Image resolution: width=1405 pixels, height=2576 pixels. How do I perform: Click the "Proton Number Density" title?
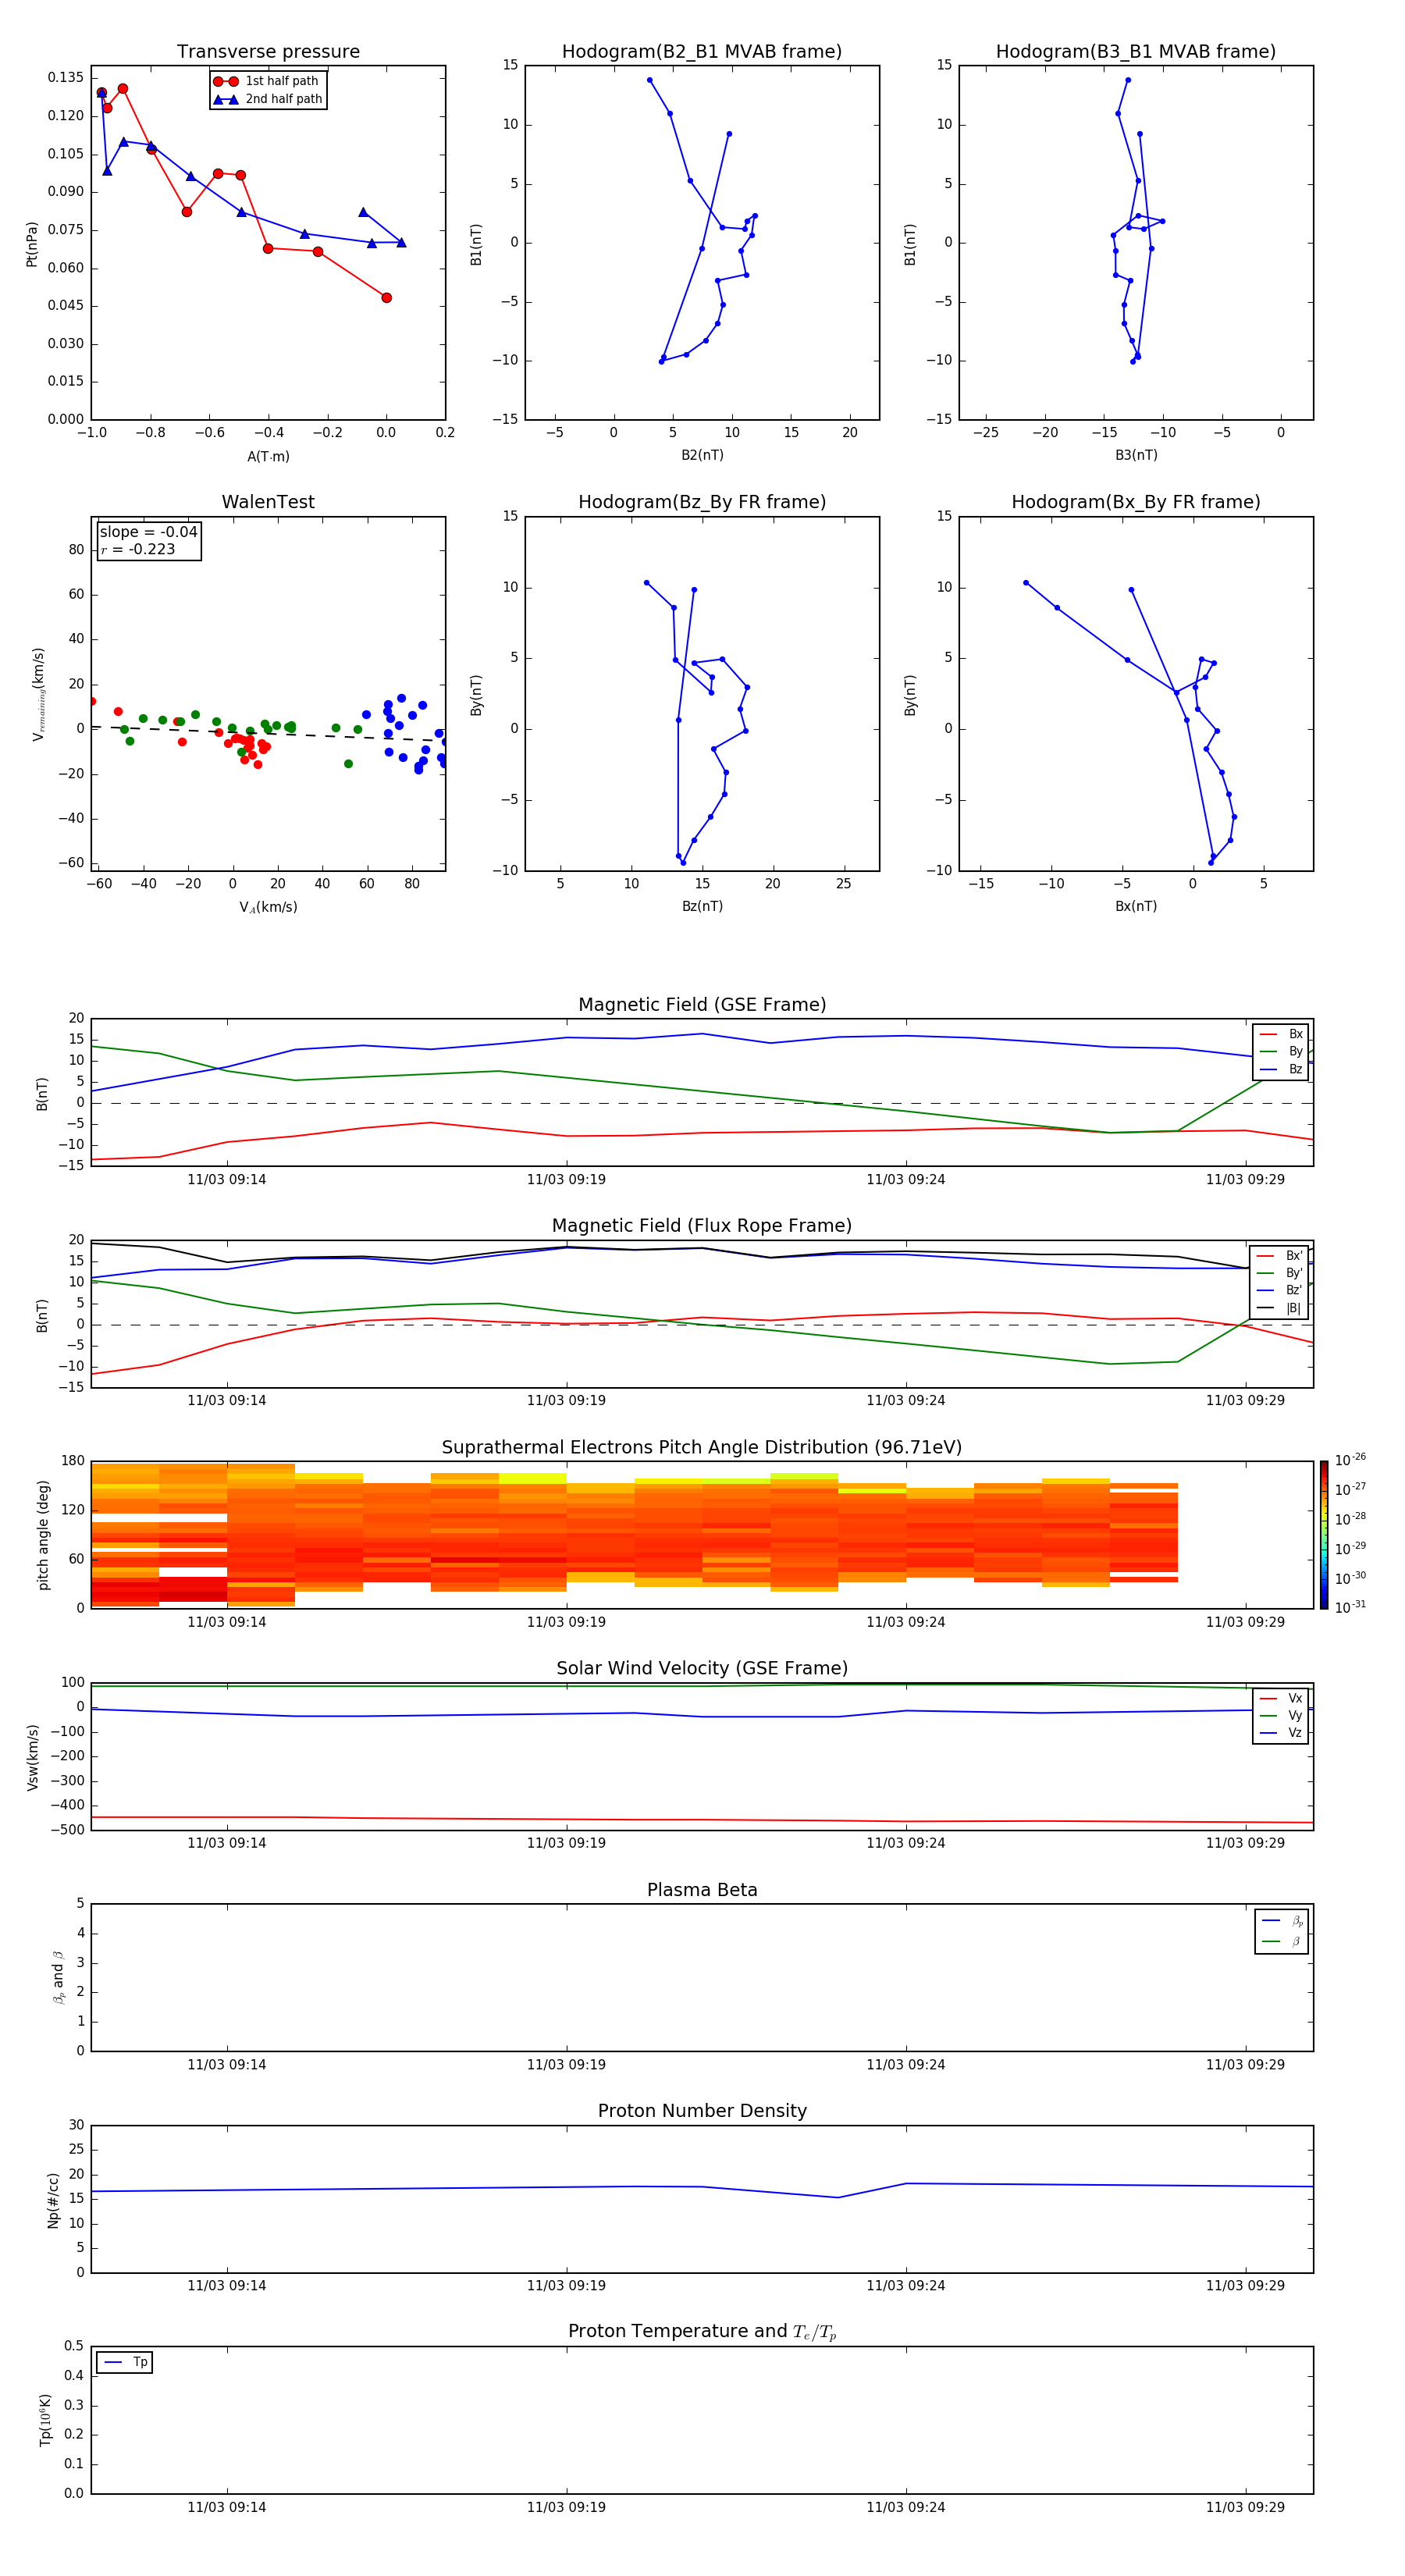point(702,2111)
